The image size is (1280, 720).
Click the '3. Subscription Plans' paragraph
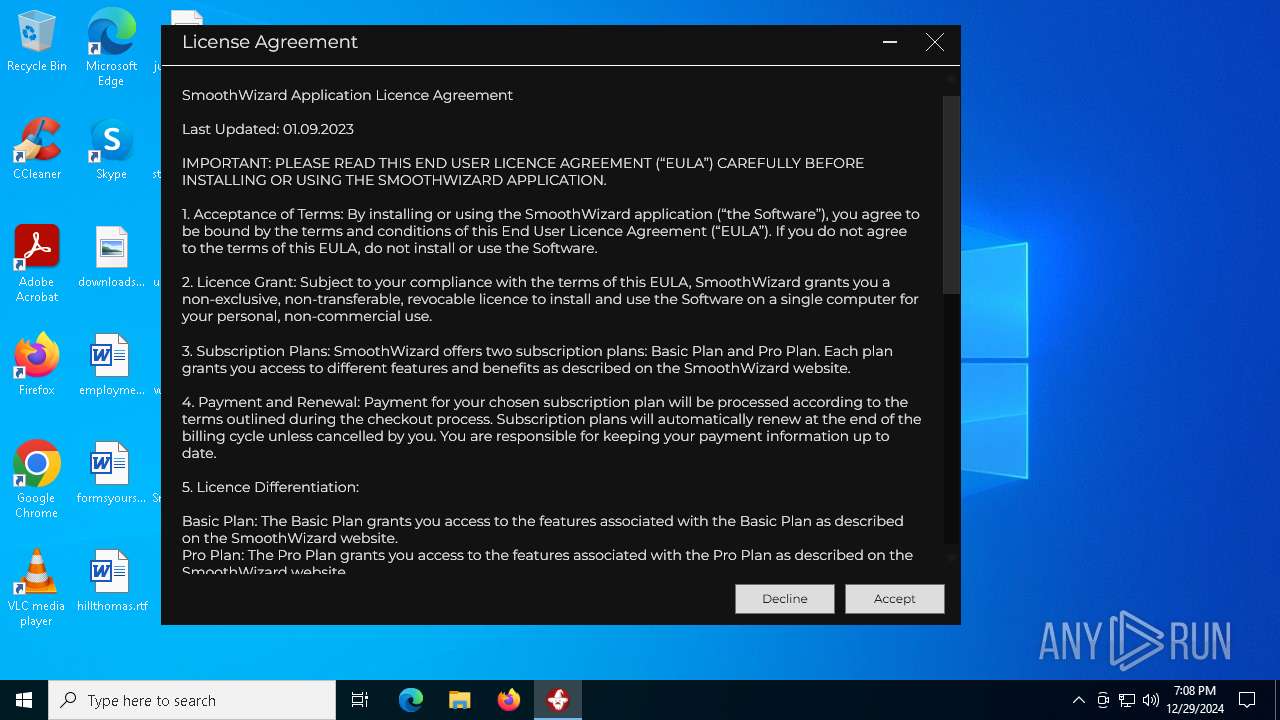[537, 360]
